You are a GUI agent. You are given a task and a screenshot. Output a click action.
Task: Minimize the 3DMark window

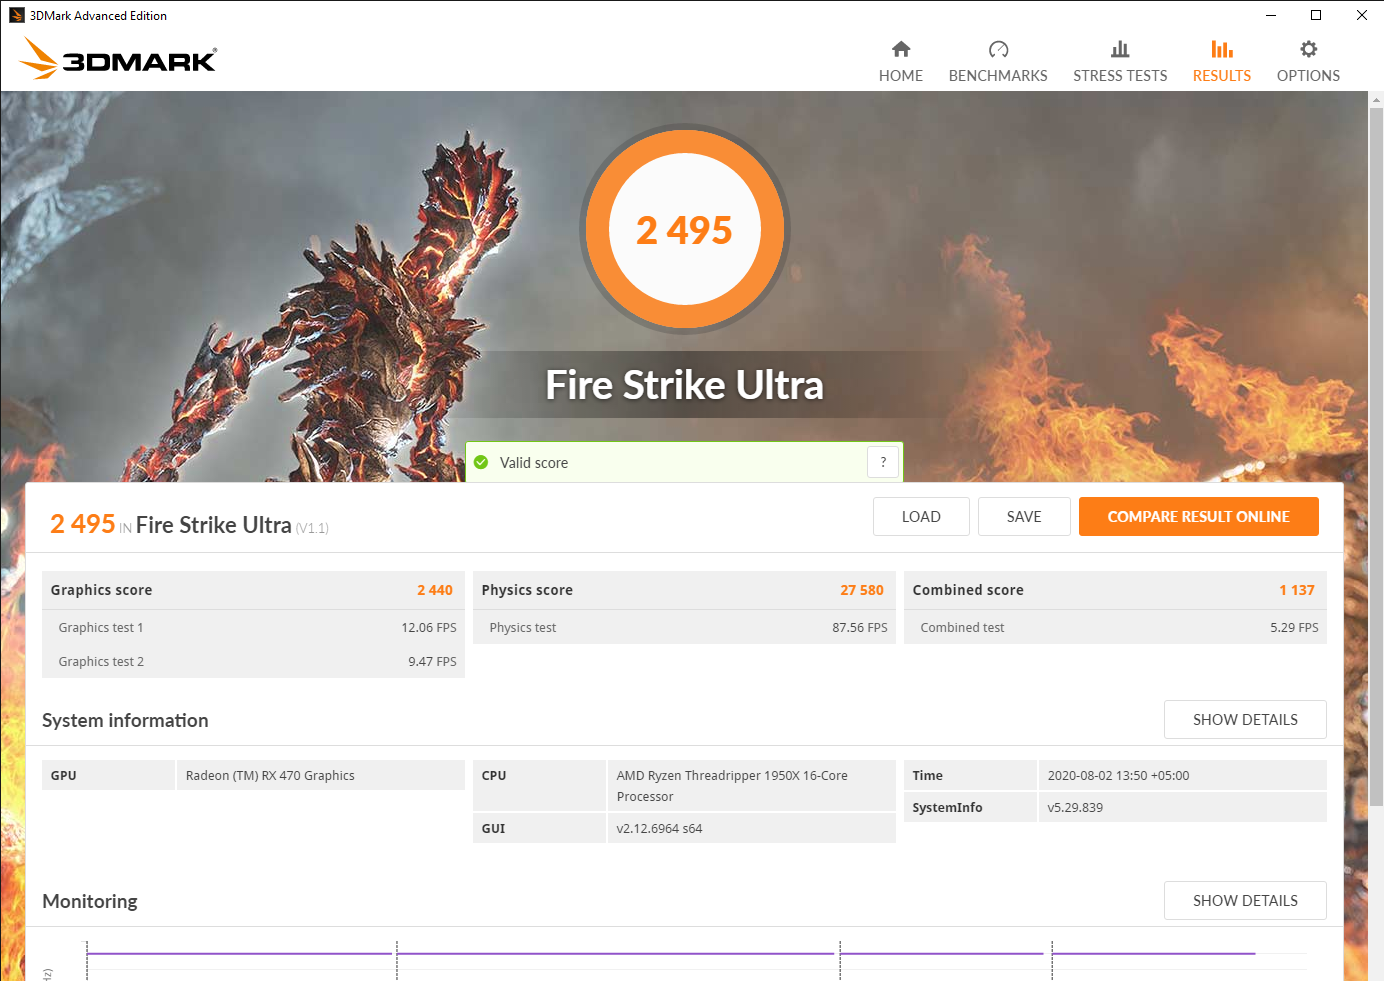[x=1270, y=15]
